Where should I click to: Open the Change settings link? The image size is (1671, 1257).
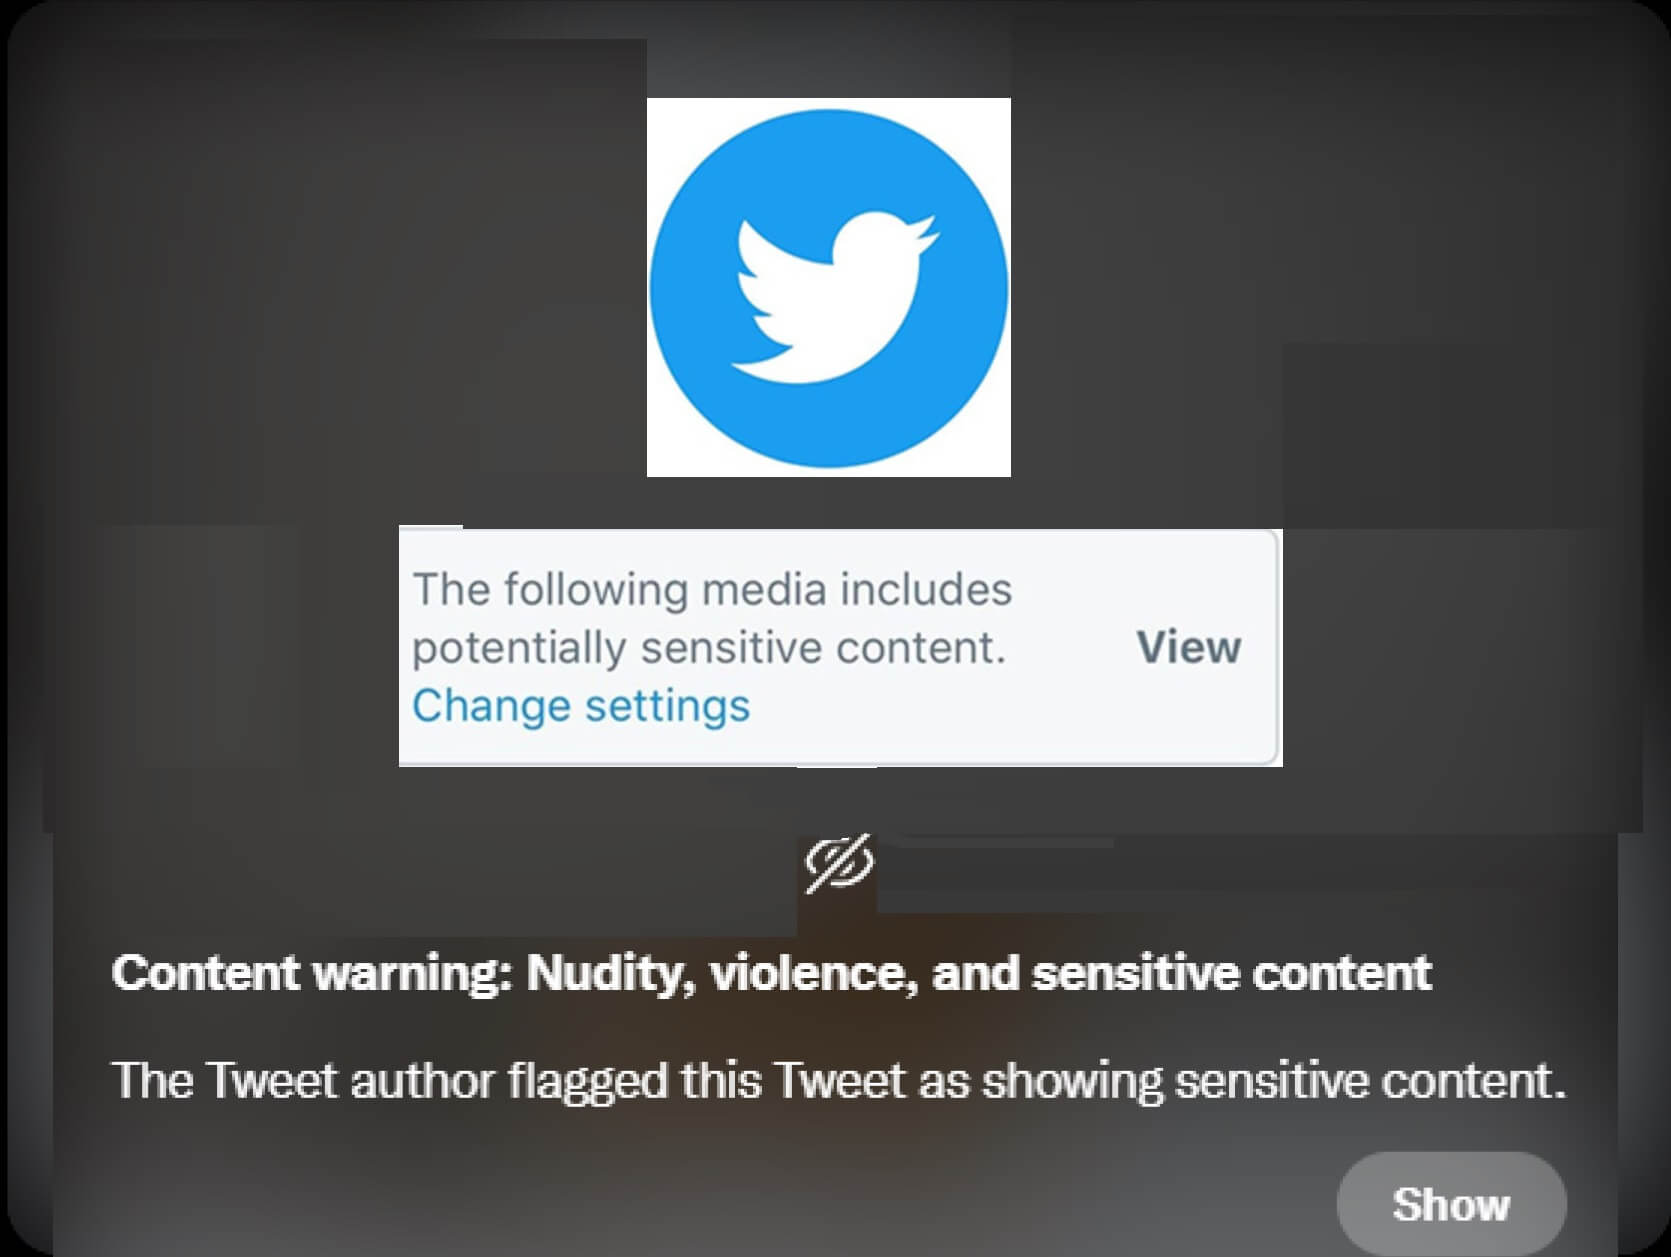[x=581, y=706]
